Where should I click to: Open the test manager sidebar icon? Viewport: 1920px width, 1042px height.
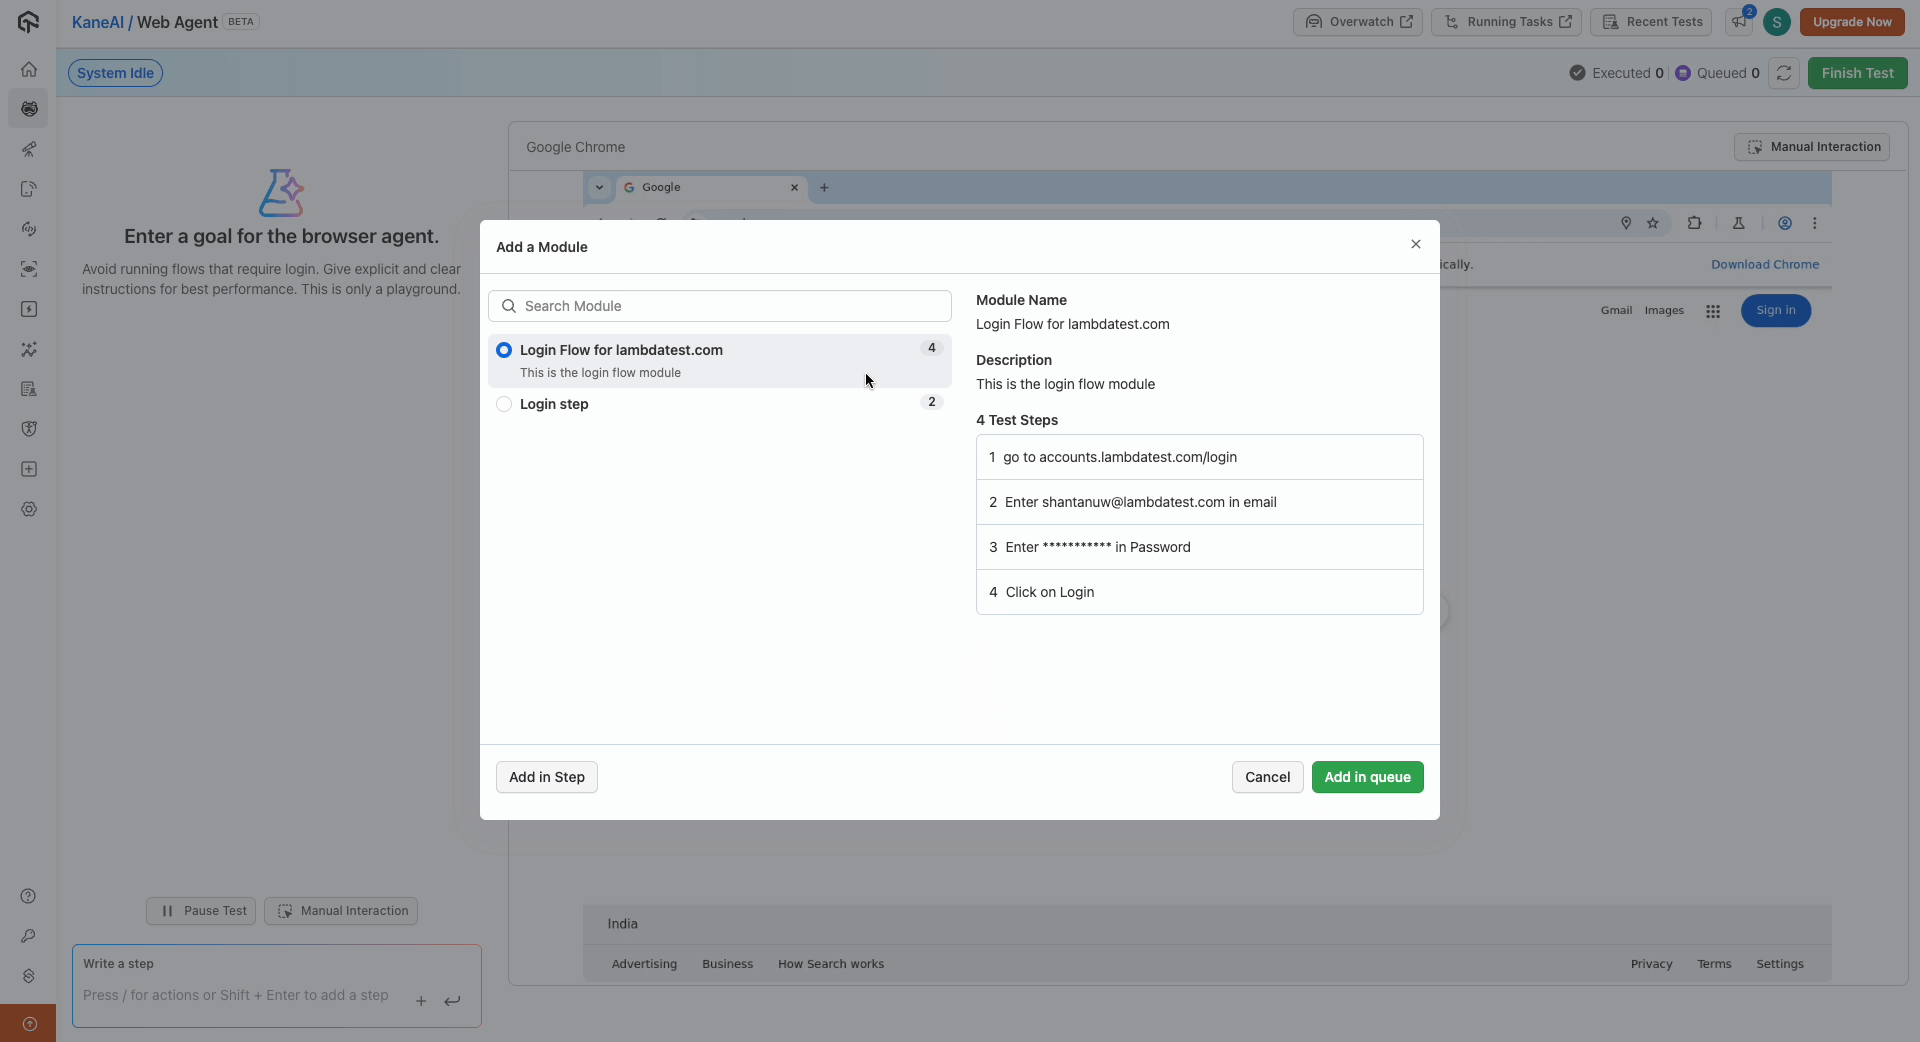pos(29,389)
